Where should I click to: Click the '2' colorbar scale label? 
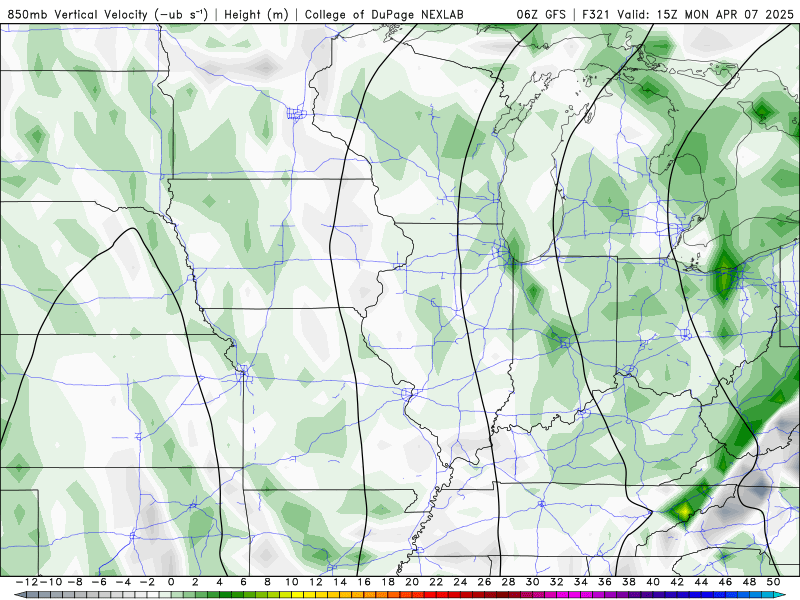coord(195,582)
